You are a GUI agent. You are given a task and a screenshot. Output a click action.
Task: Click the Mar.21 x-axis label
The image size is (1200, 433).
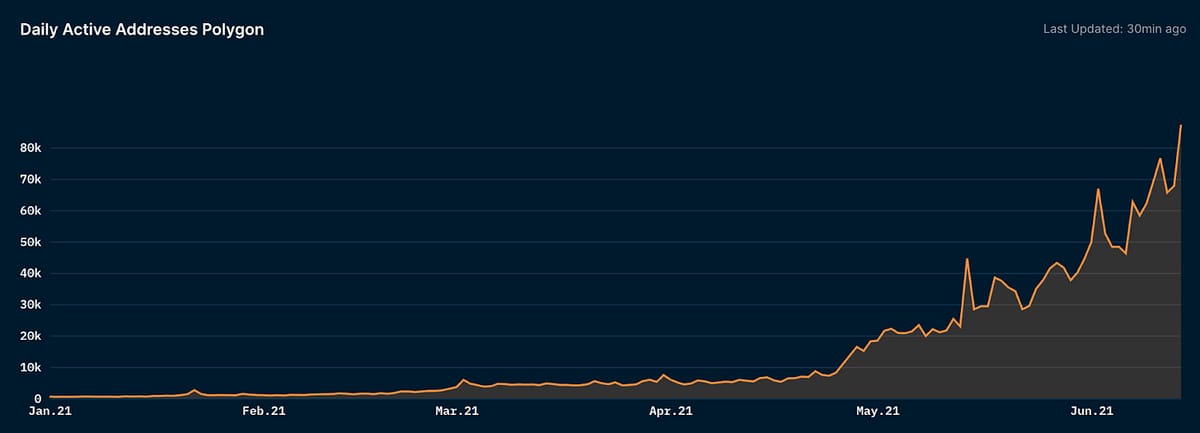tap(457, 410)
